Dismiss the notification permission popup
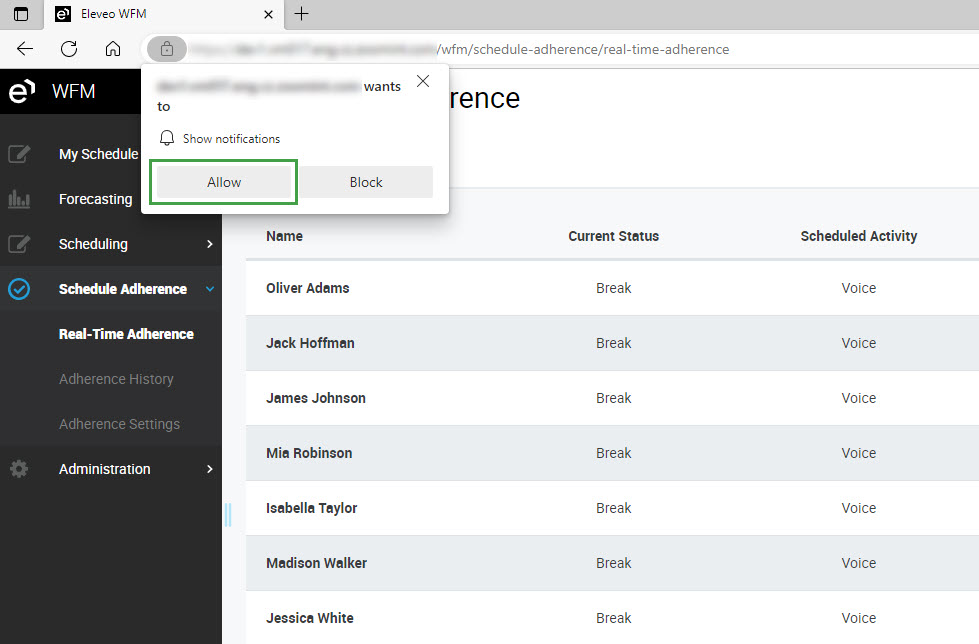 pyautogui.click(x=423, y=82)
